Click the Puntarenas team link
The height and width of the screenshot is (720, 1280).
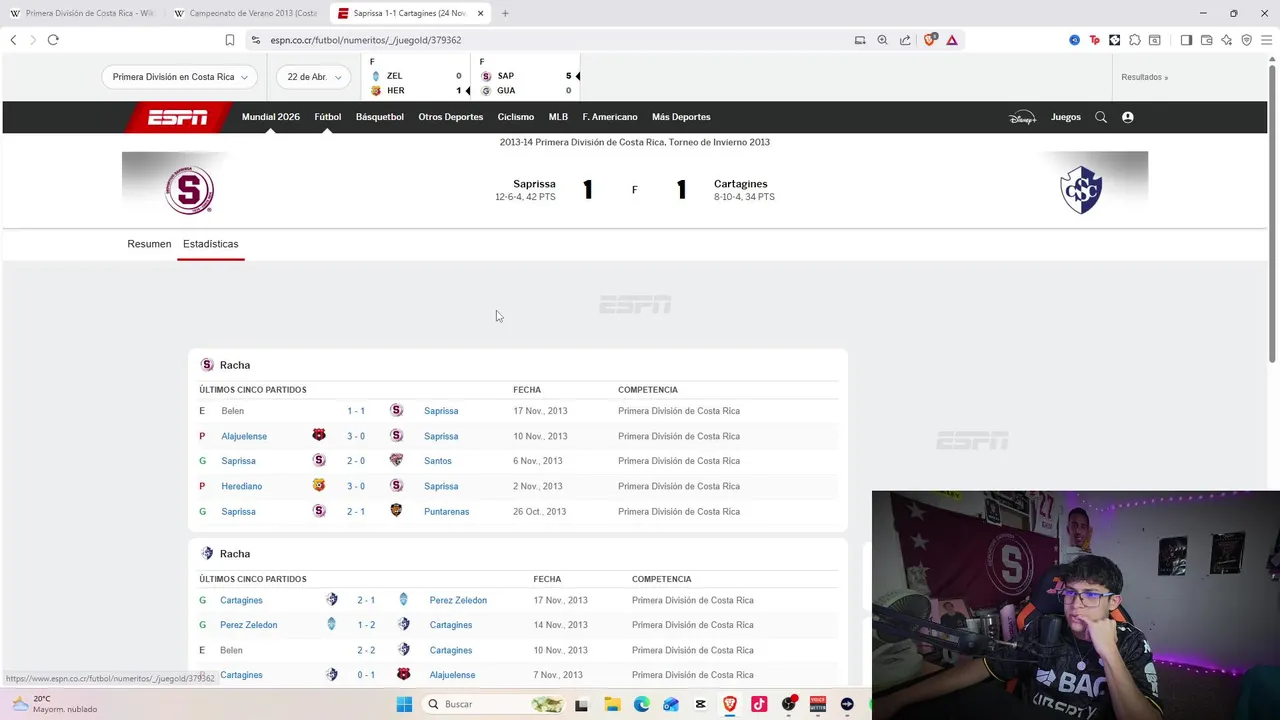[446, 511]
